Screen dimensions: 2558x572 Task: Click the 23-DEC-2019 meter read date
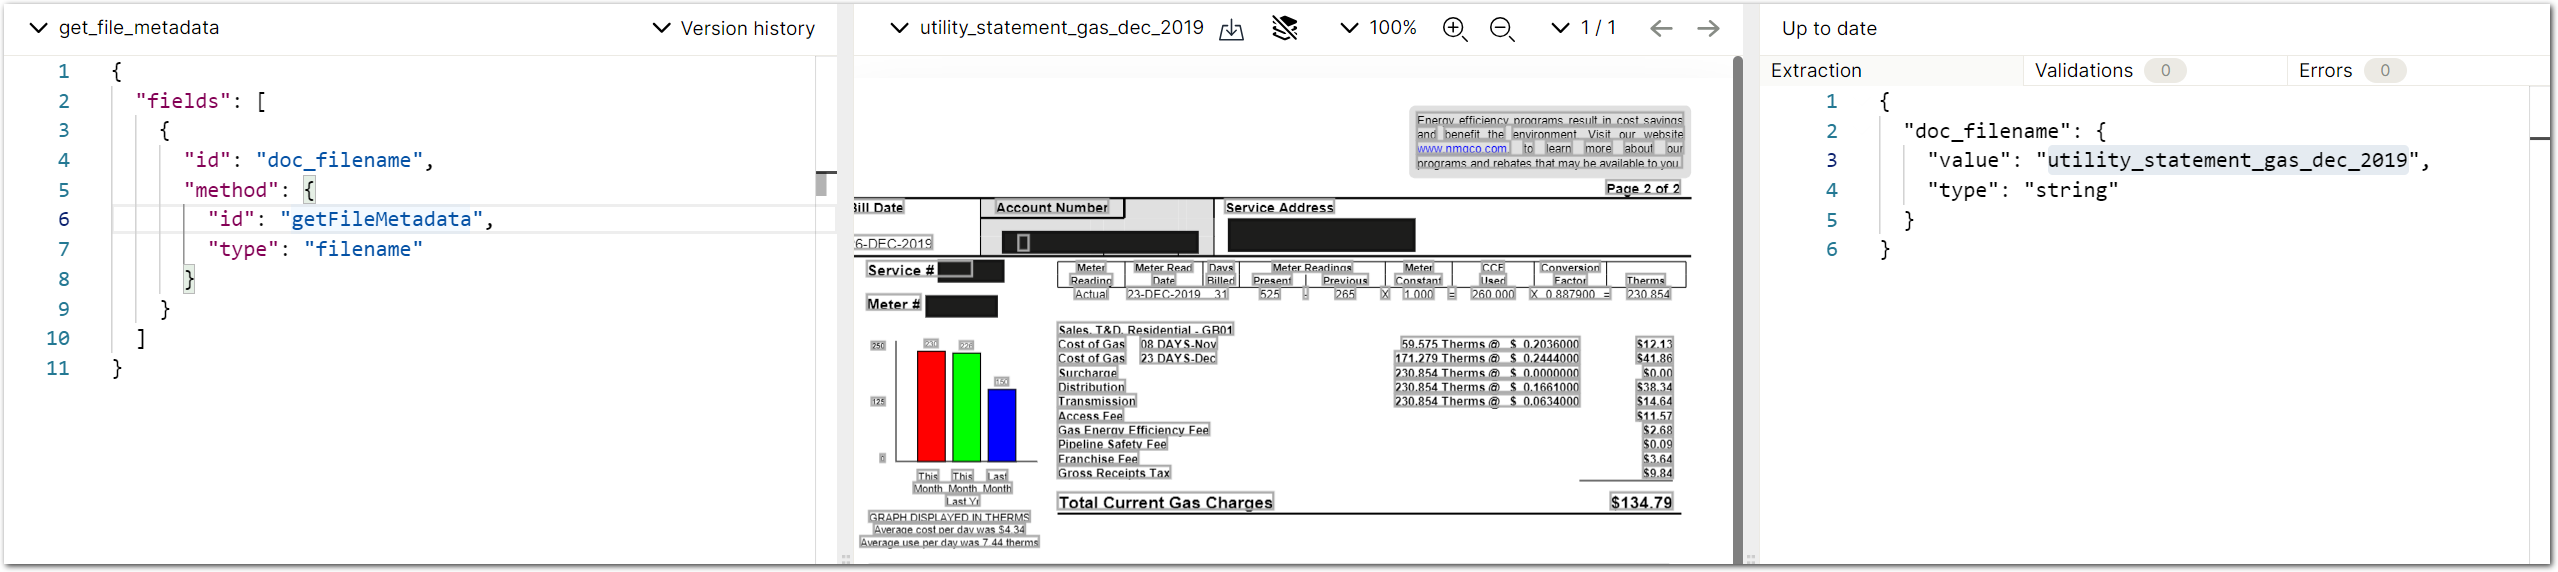(1163, 294)
